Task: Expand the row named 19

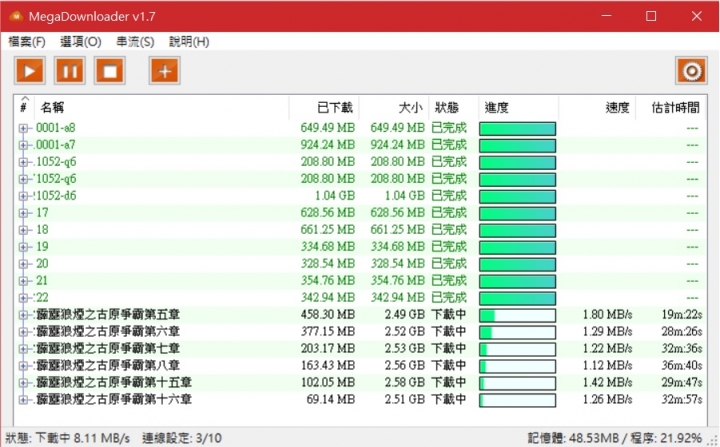Action: pyautogui.click(x=23, y=247)
